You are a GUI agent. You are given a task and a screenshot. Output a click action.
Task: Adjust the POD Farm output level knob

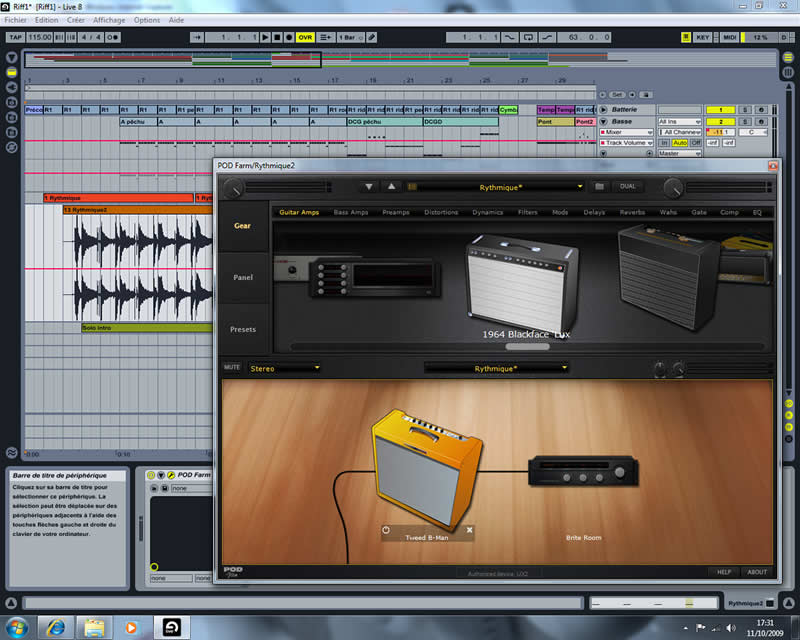pos(673,188)
